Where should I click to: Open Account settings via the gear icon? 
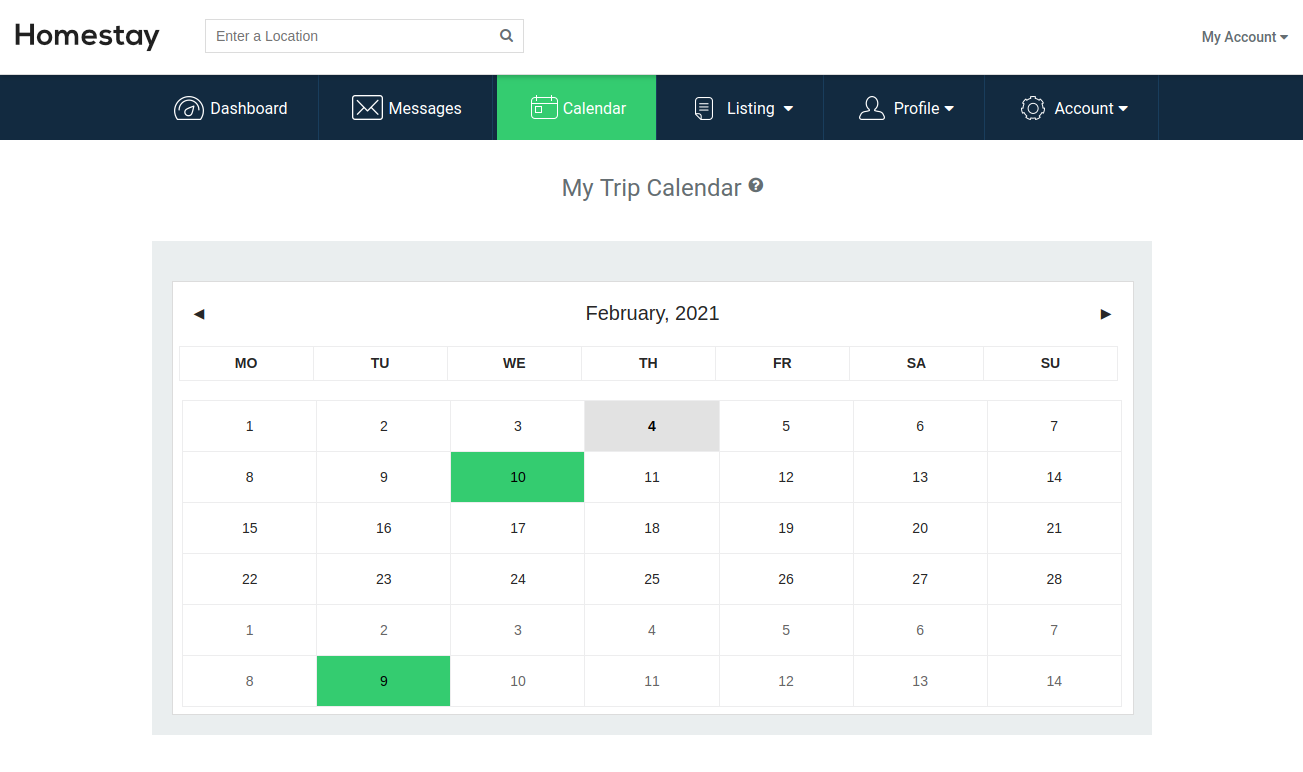[x=1032, y=108]
